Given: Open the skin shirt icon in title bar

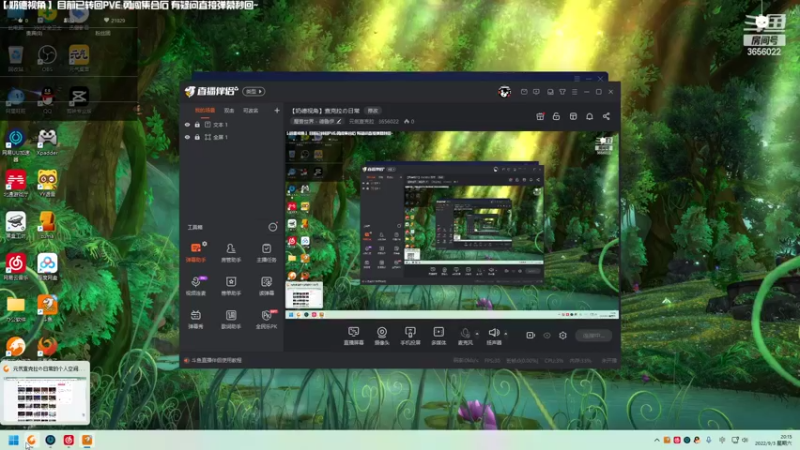Looking at the screenshot, I should [562, 92].
